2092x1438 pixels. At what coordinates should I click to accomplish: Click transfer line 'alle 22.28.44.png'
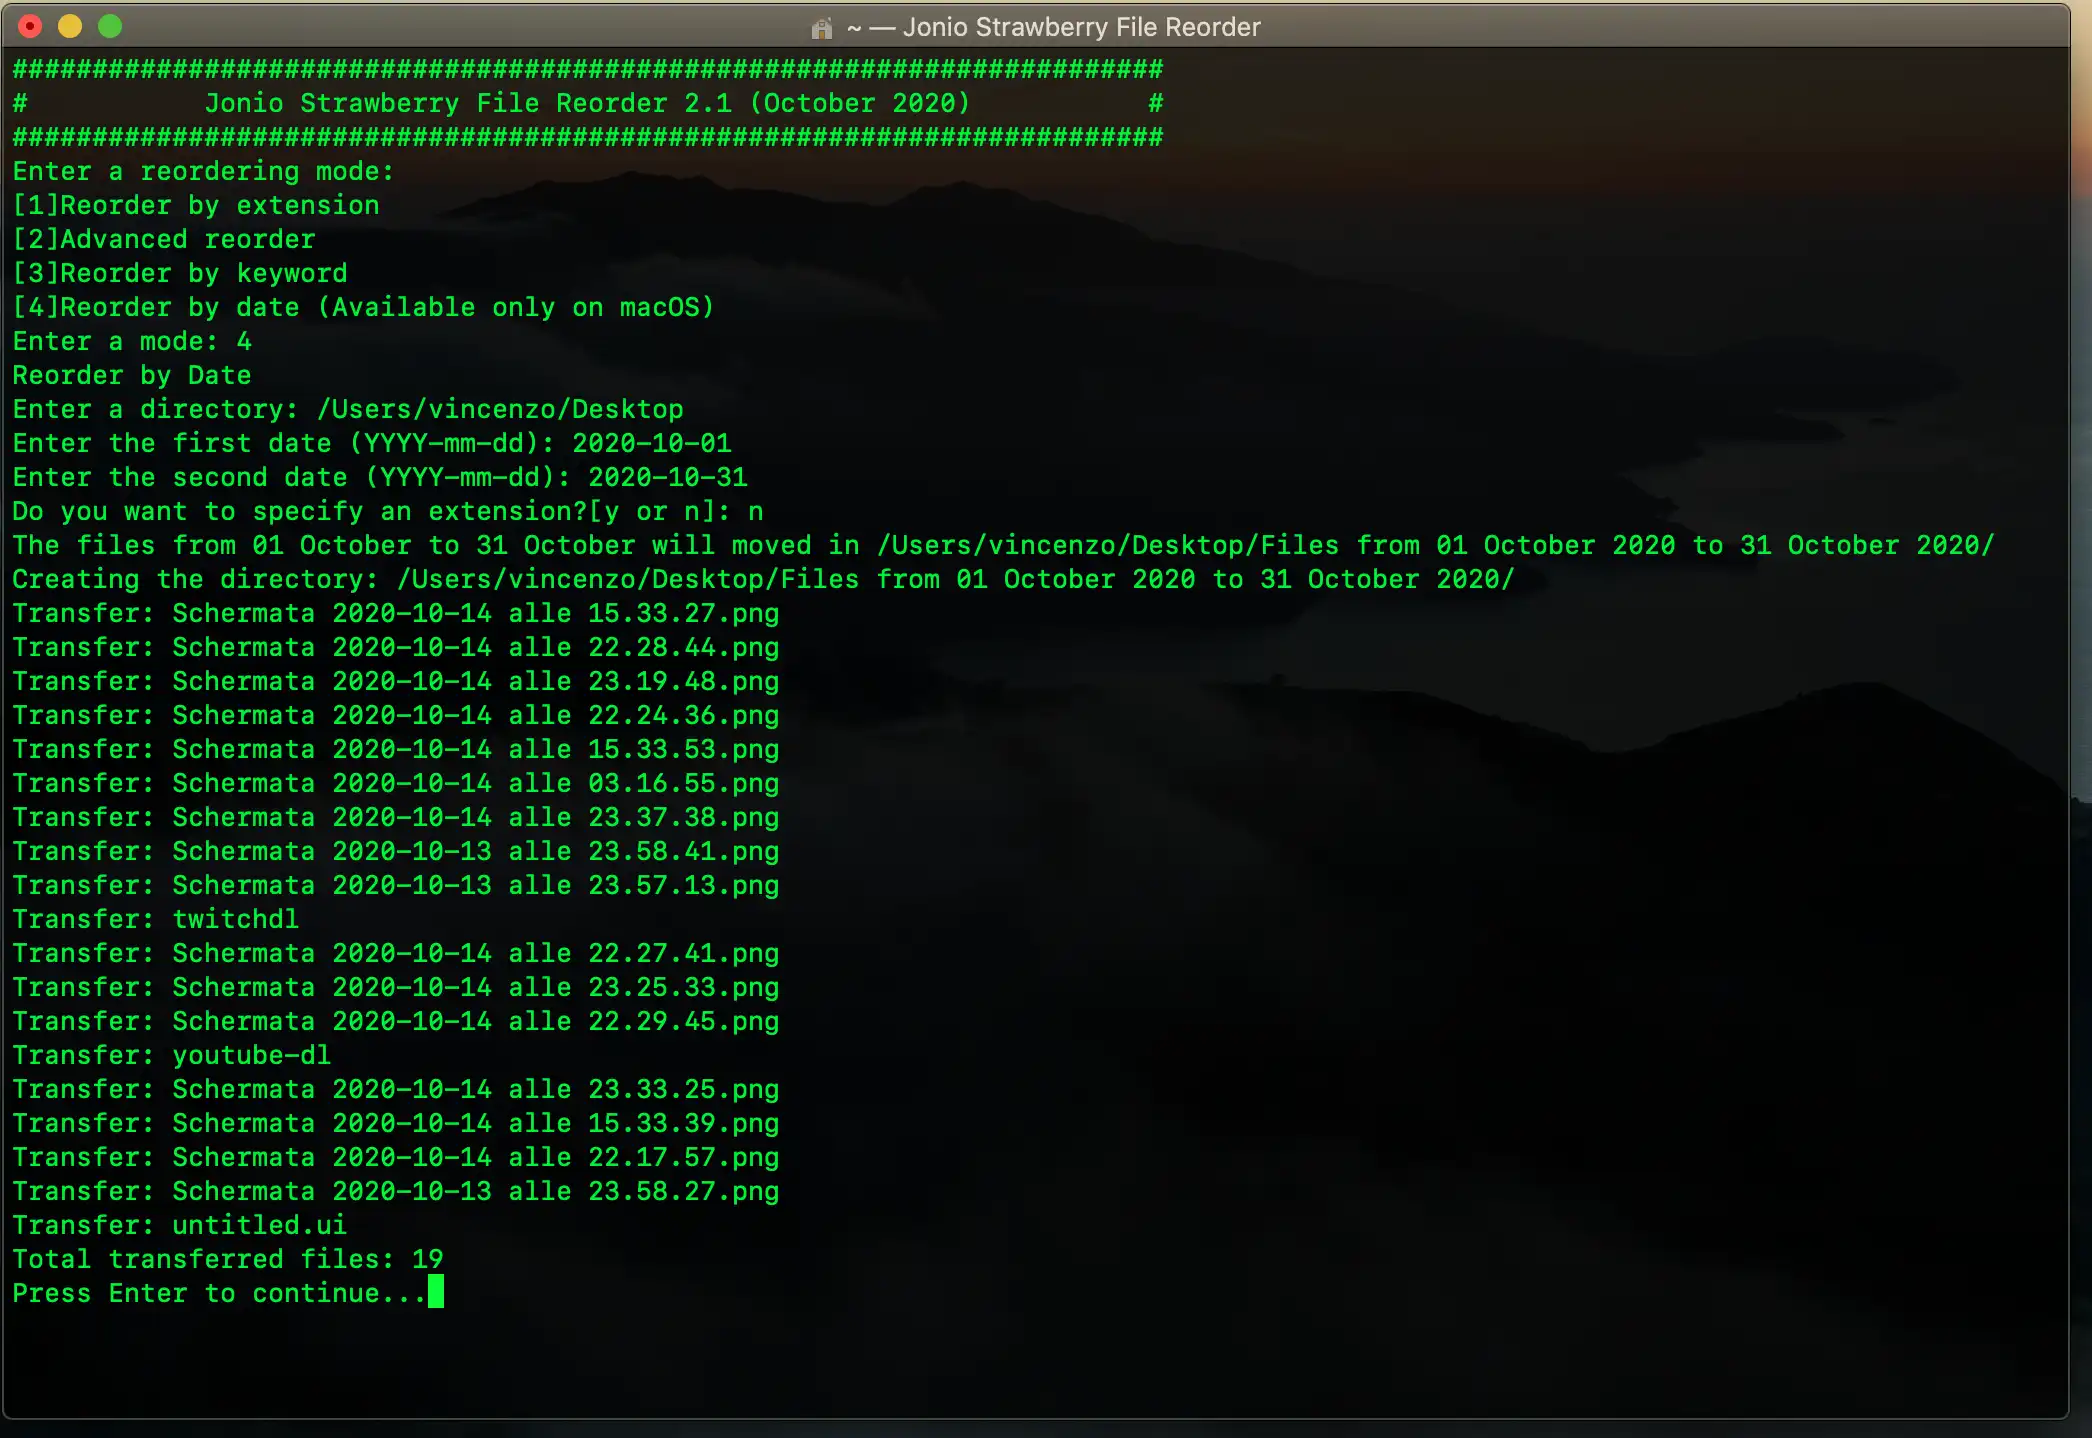[x=396, y=647]
